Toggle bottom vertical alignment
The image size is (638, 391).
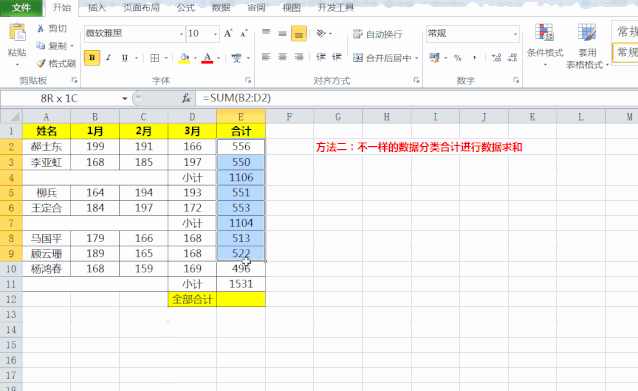(299, 34)
